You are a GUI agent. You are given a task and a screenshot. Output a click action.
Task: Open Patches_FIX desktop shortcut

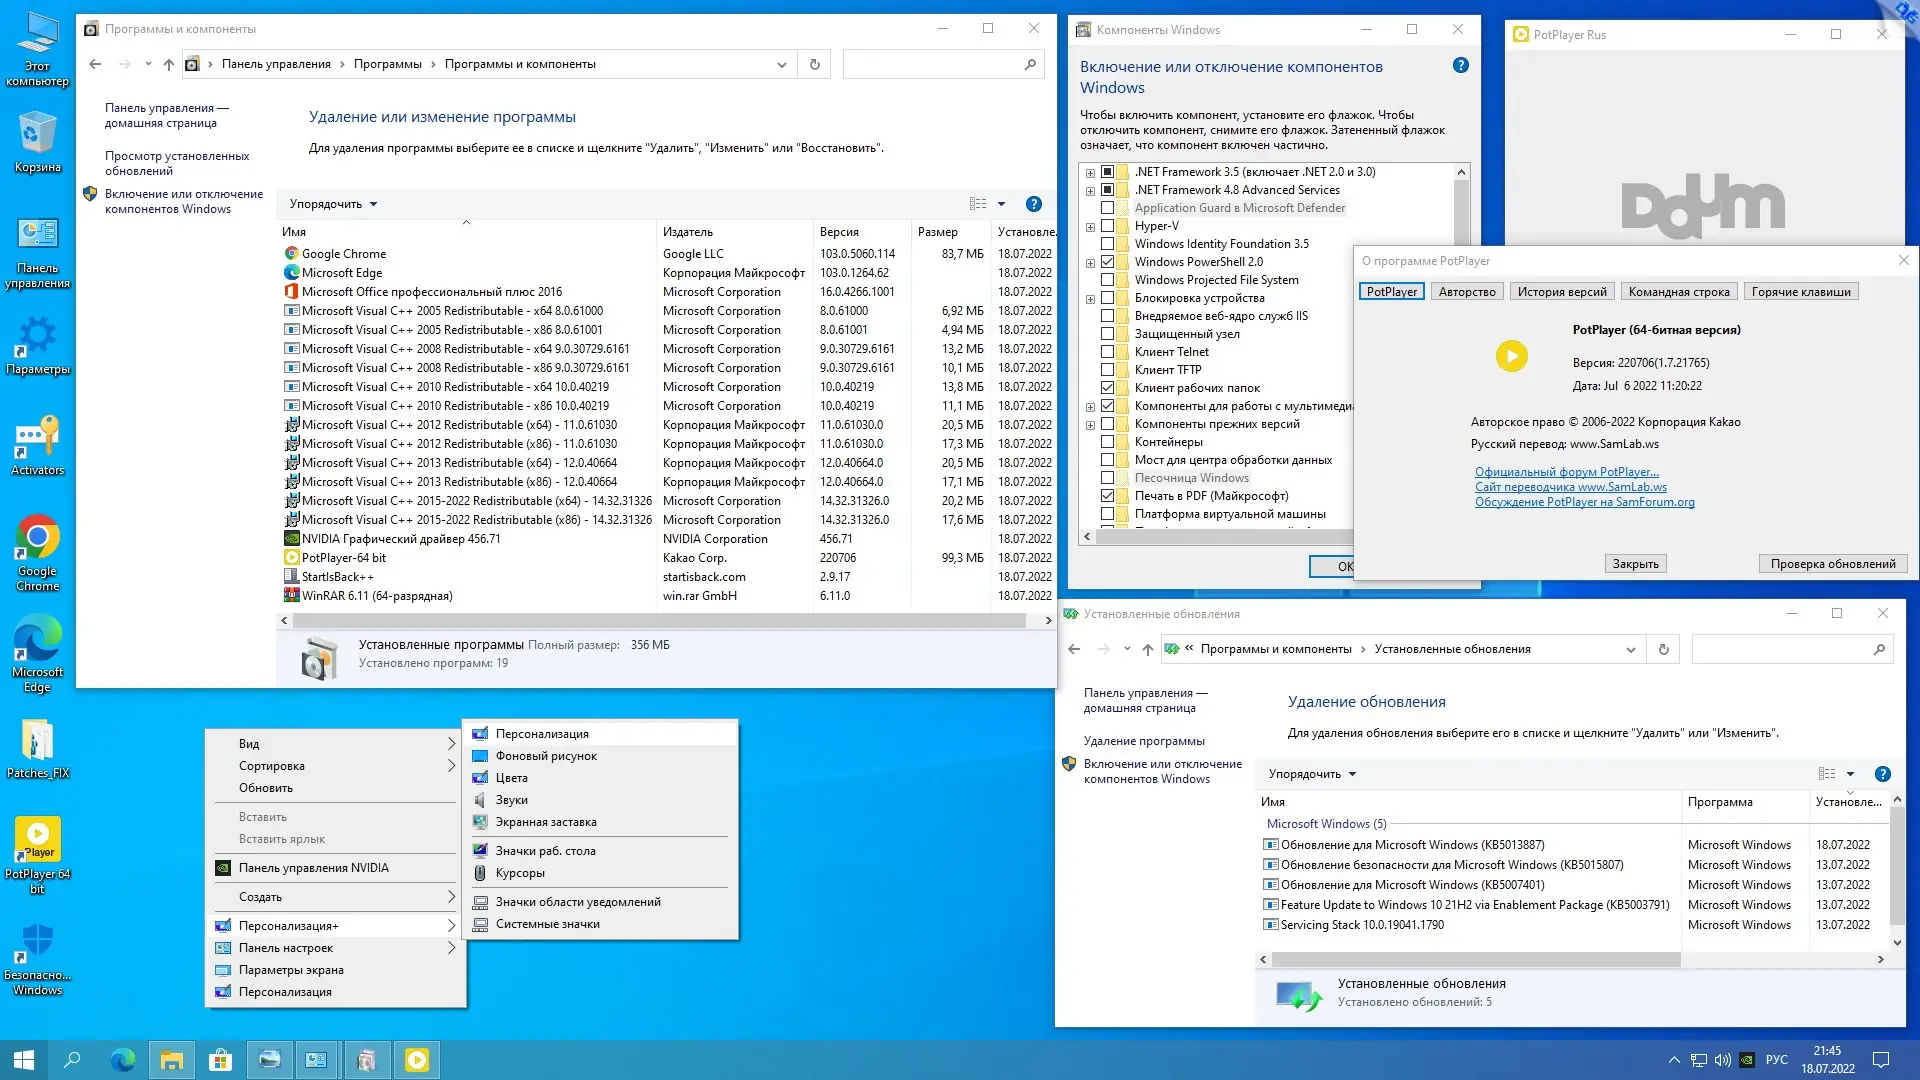coord(37,745)
